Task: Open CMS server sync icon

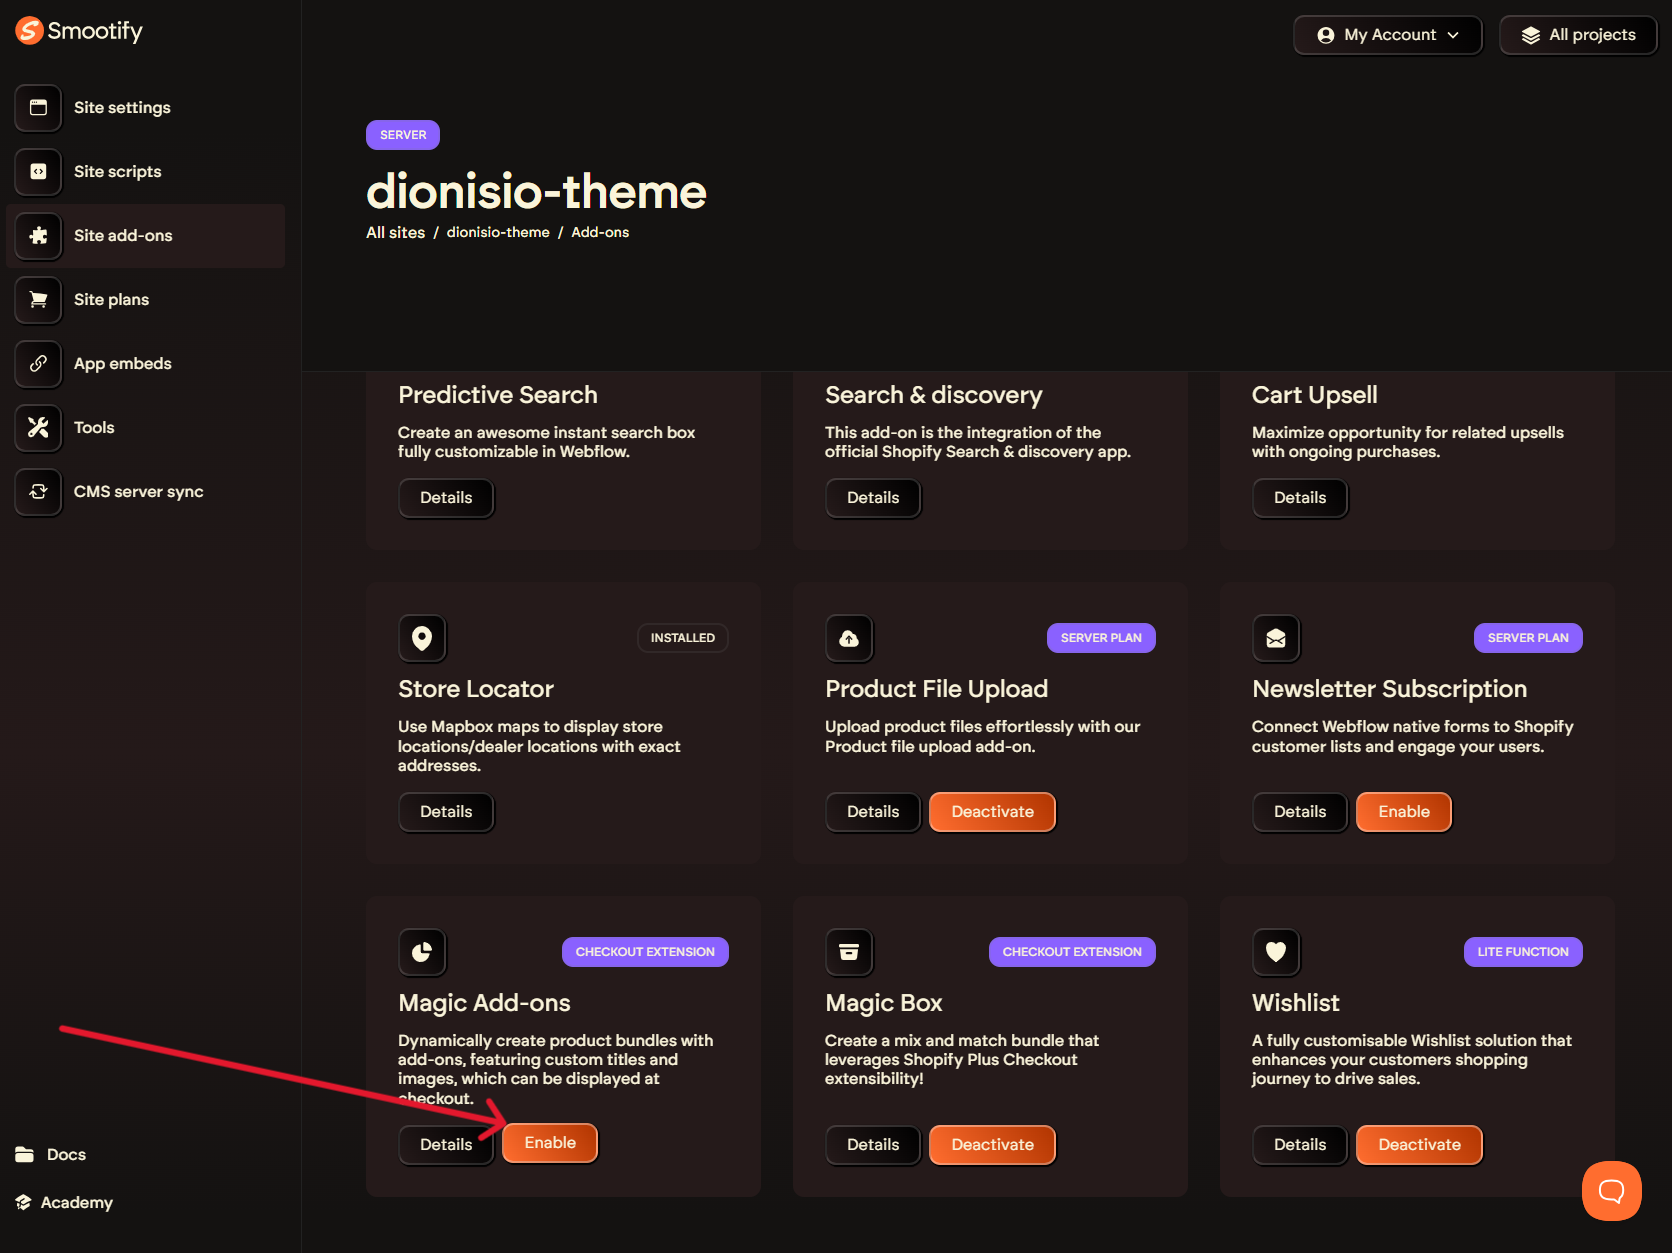Action: click(38, 492)
